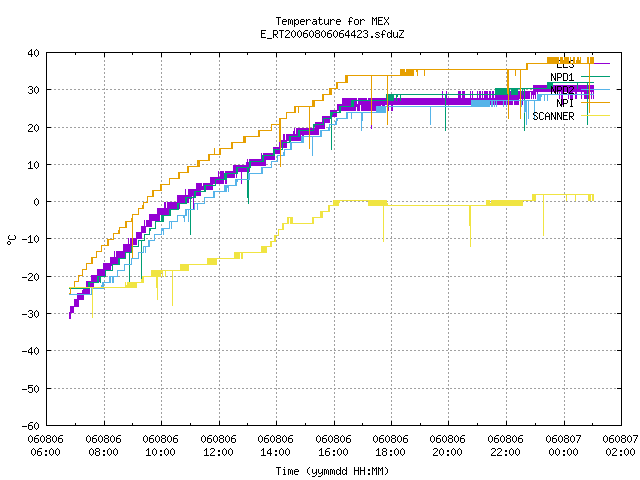Click the 'NPI' legend label
Image resolution: width=640 pixels, height=480 pixels.
pos(565,103)
